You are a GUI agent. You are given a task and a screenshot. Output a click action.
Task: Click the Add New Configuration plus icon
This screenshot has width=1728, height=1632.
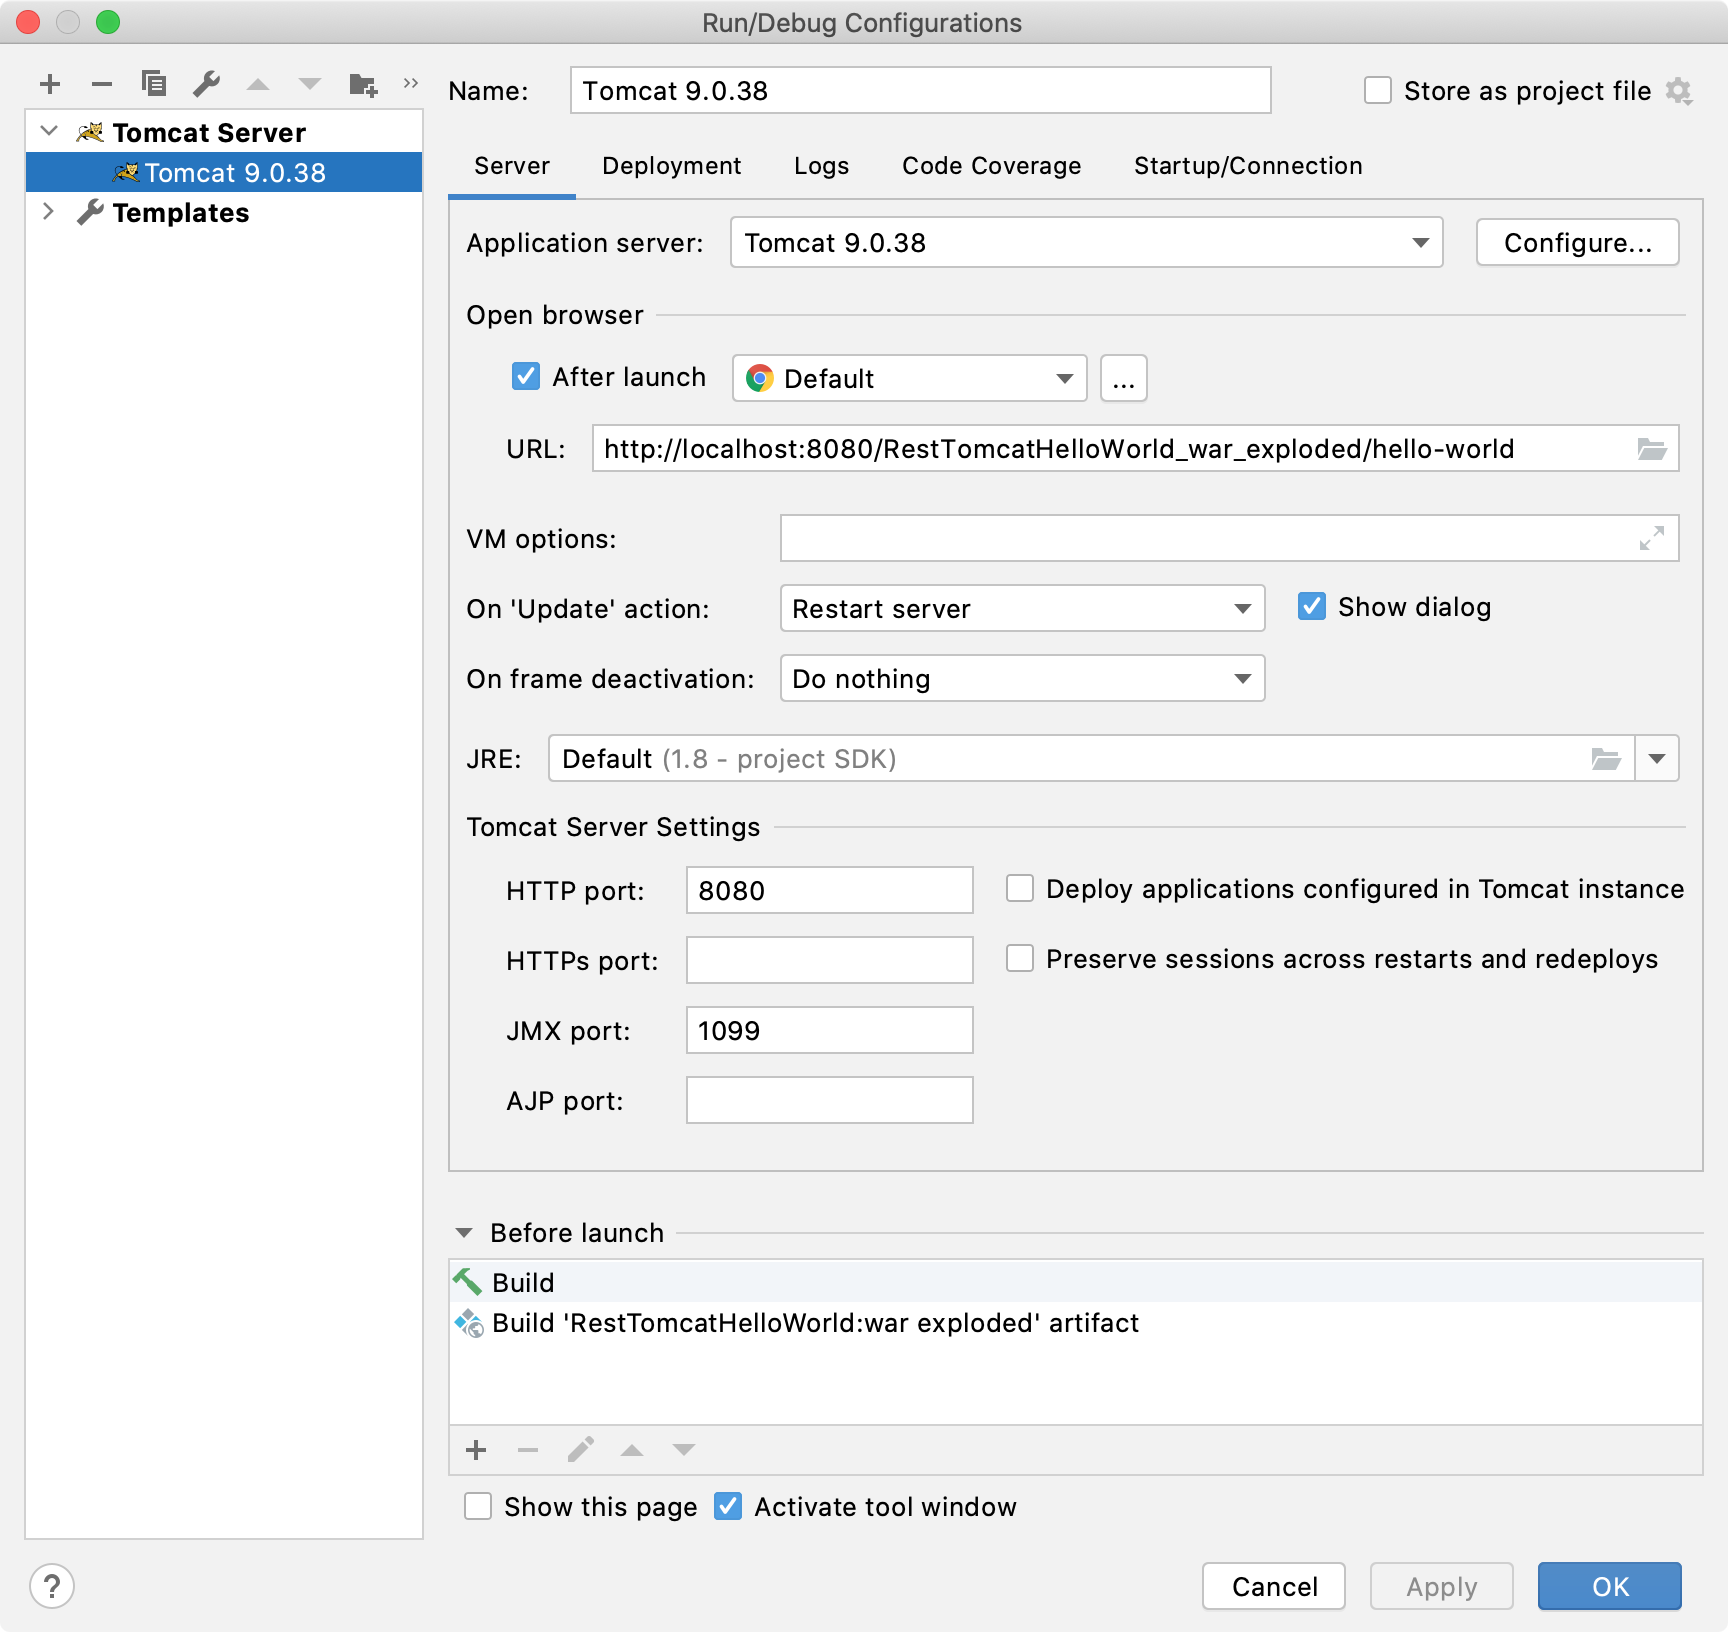click(x=50, y=84)
